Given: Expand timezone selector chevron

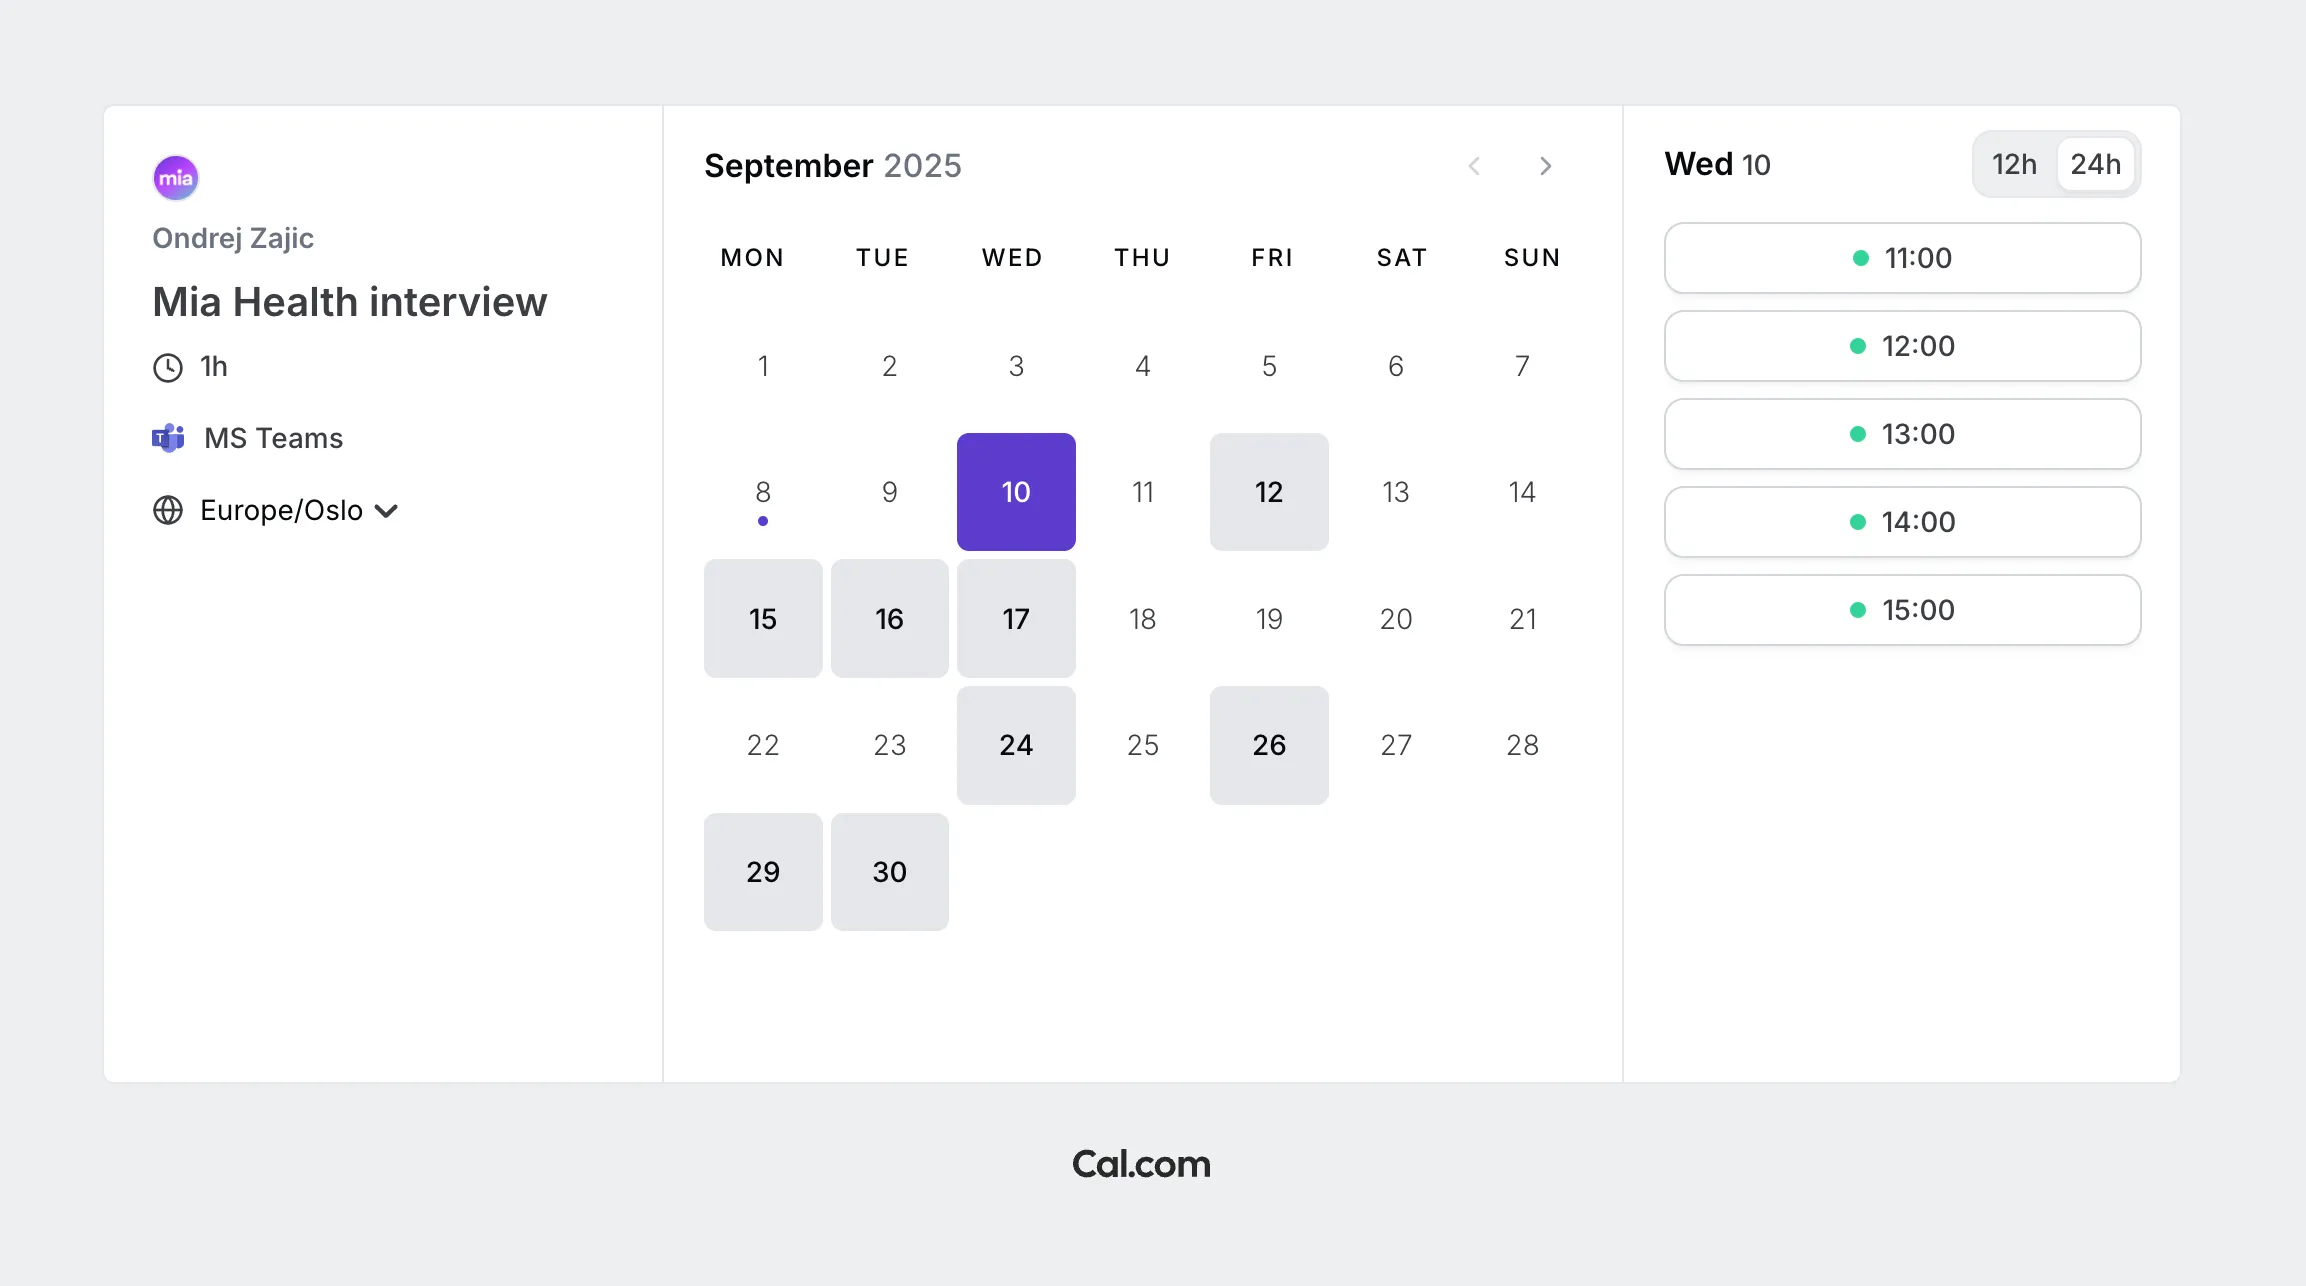Looking at the screenshot, I should tap(387, 511).
